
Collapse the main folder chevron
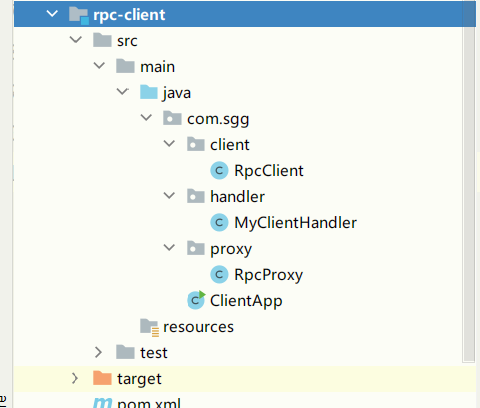(99, 66)
